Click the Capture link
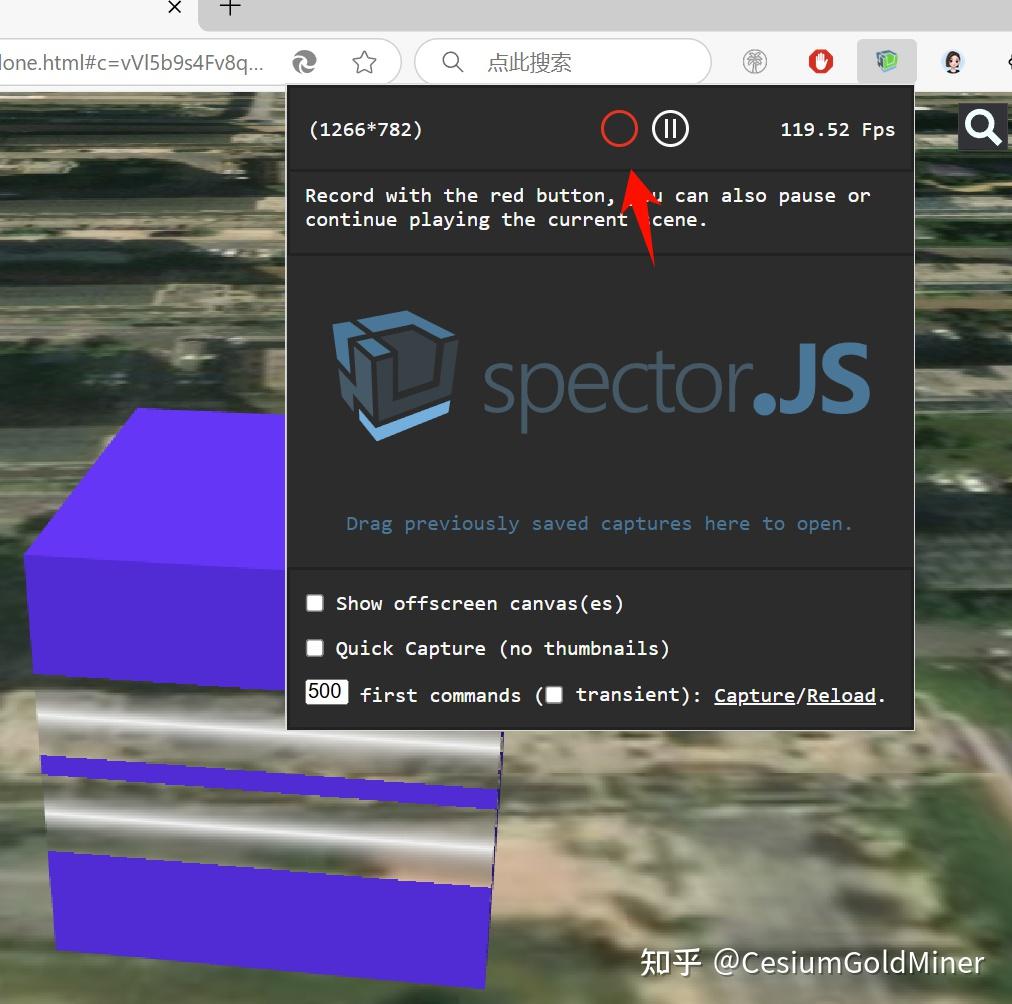1012x1004 pixels. click(x=754, y=695)
